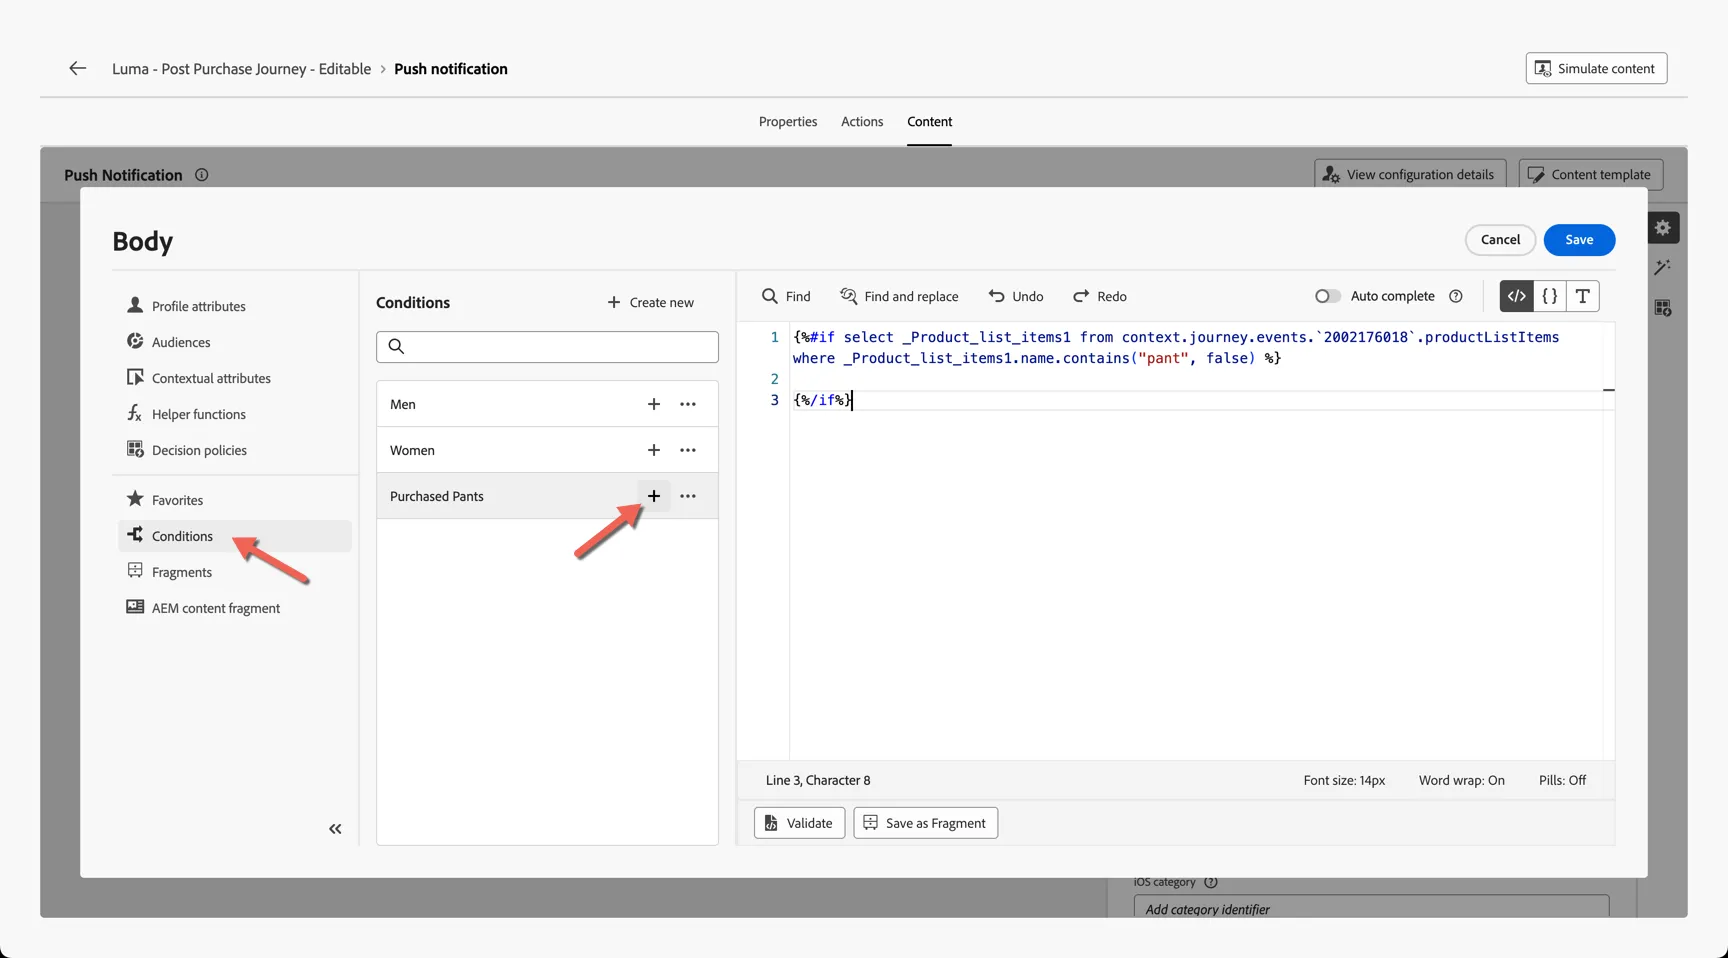
Task: Focus the Conditions search field
Action: point(547,347)
